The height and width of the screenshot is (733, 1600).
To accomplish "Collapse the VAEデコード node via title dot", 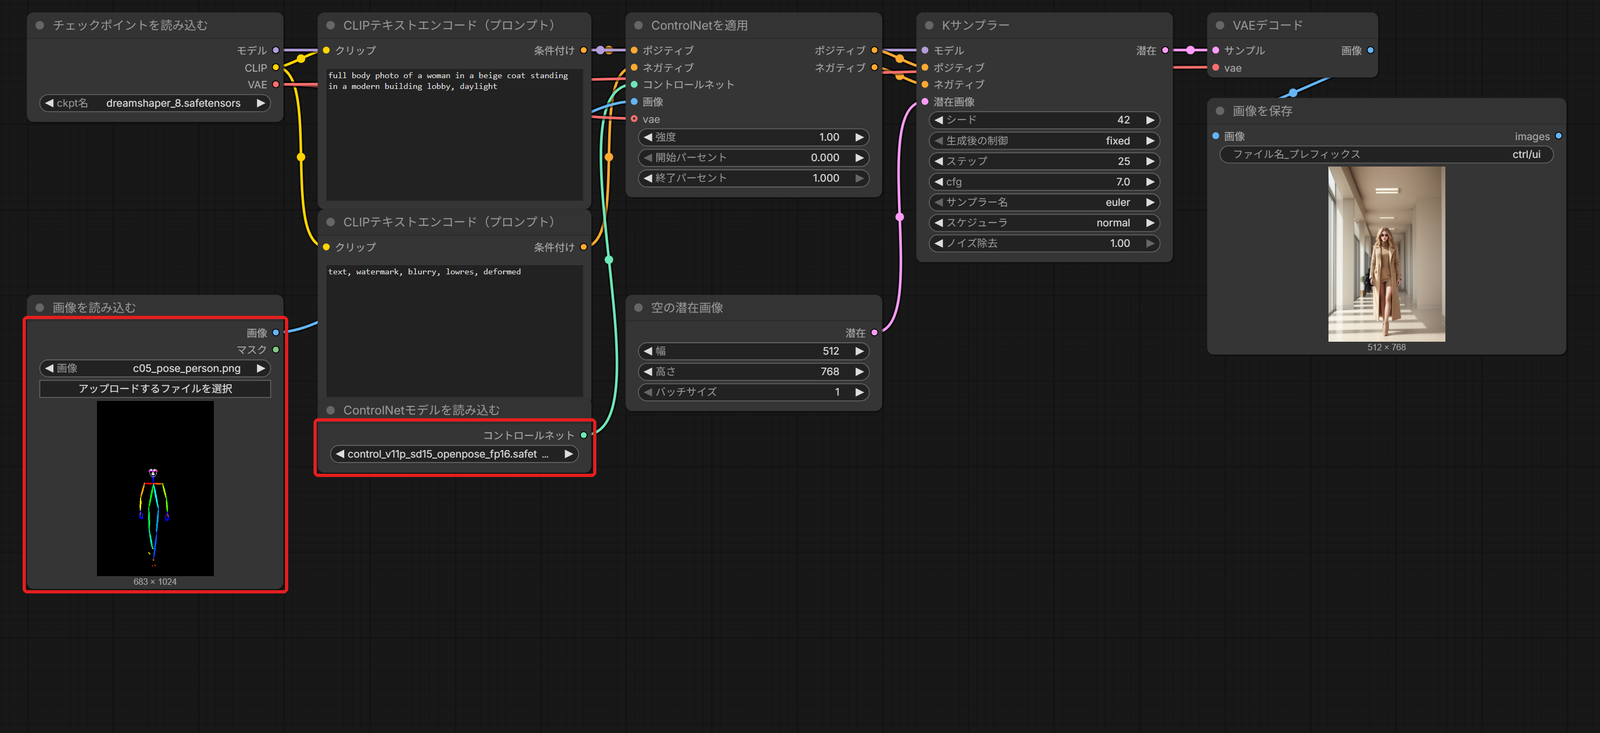I will pyautogui.click(x=1220, y=25).
